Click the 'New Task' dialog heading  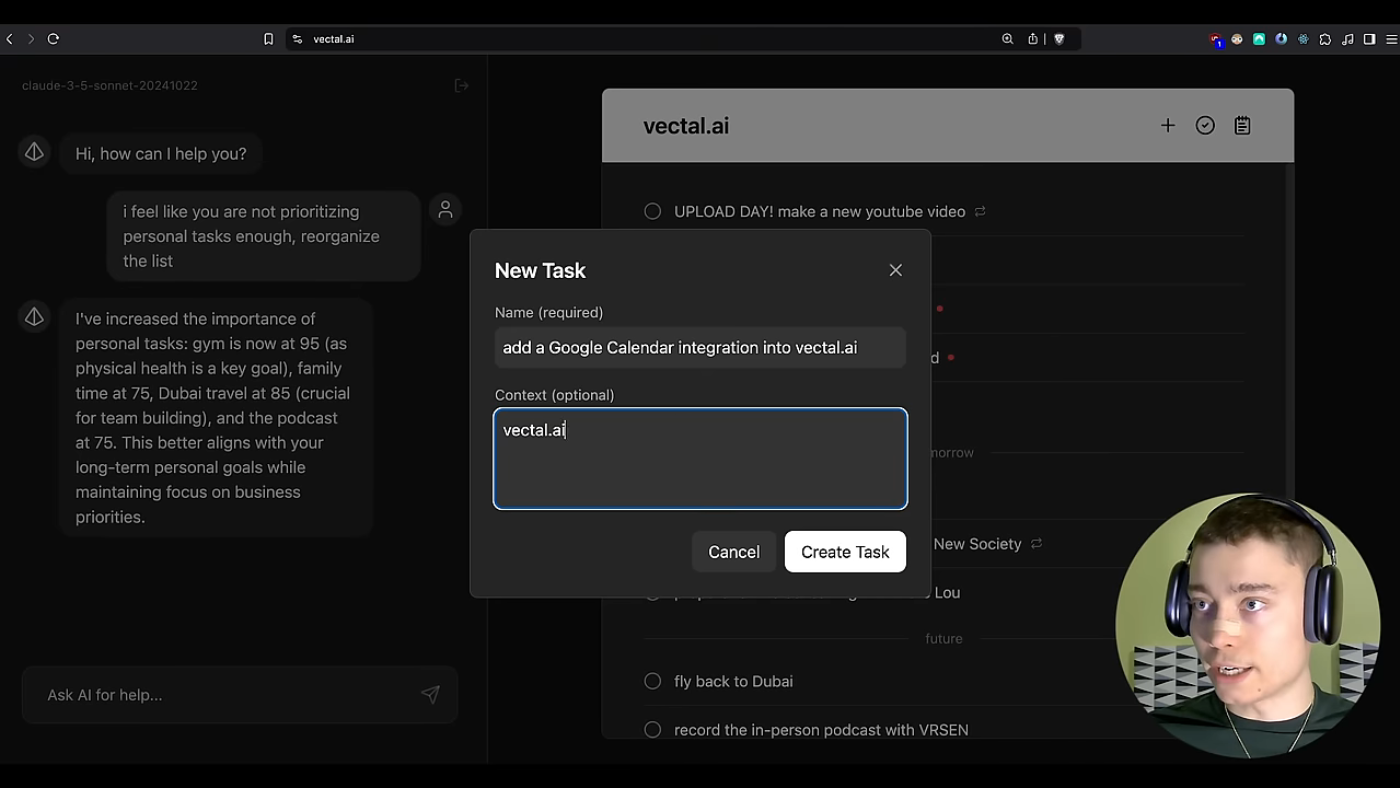coord(540,270)
